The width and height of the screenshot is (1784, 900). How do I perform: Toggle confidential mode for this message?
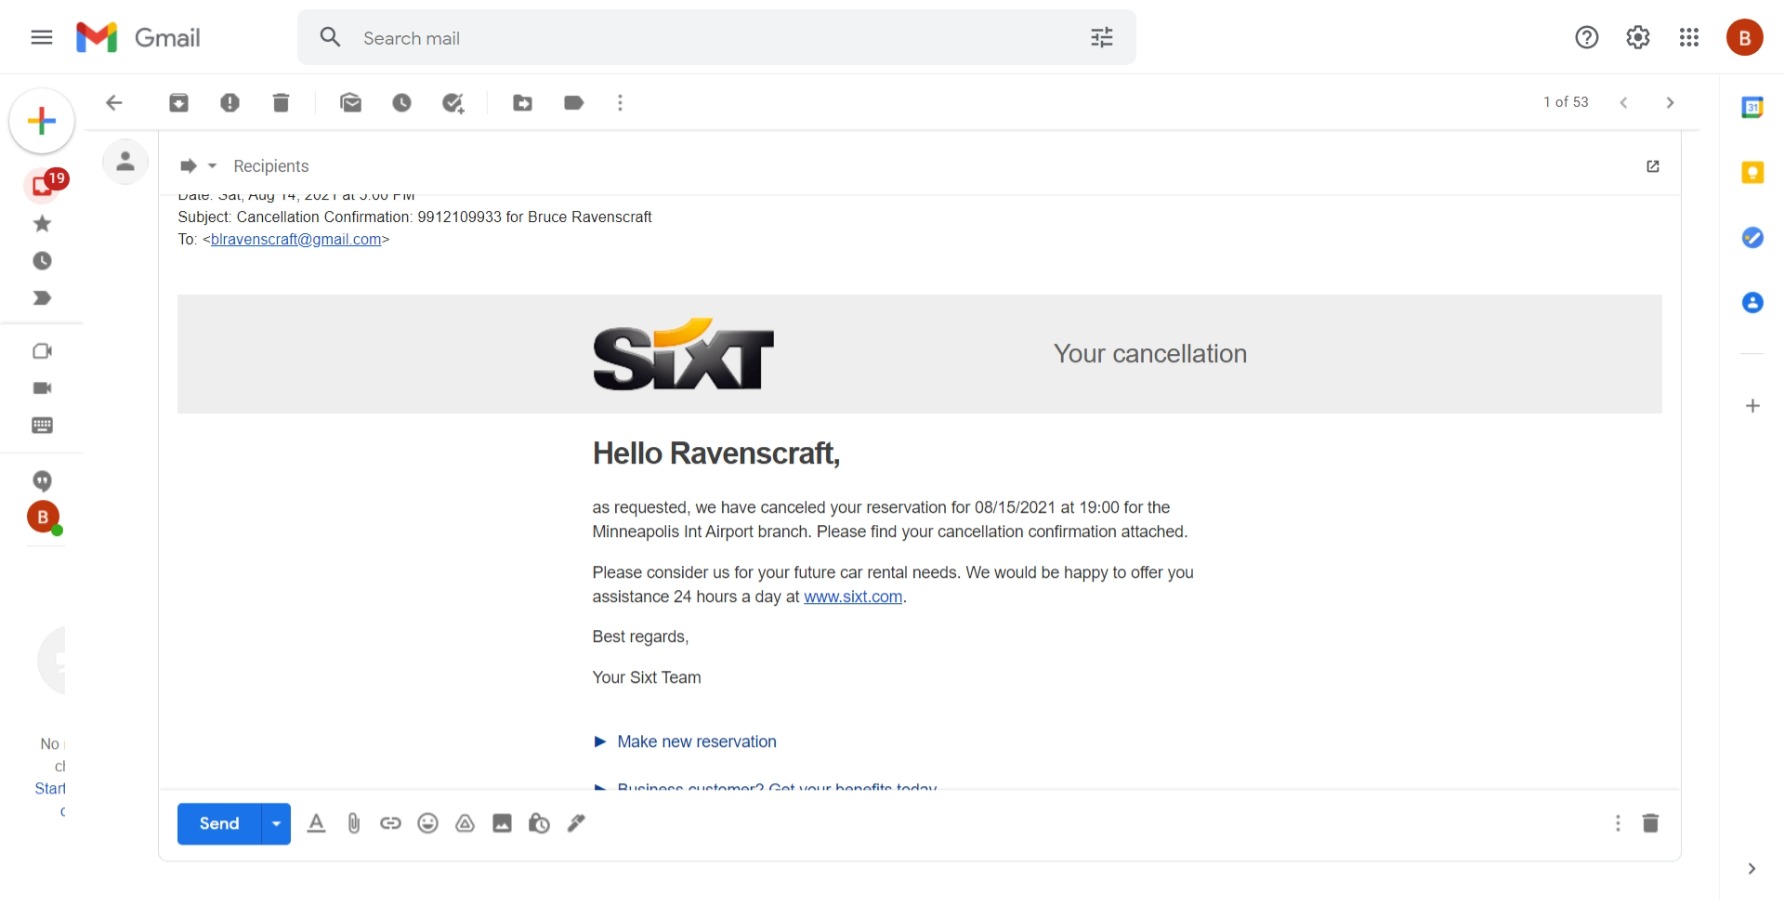539,823
